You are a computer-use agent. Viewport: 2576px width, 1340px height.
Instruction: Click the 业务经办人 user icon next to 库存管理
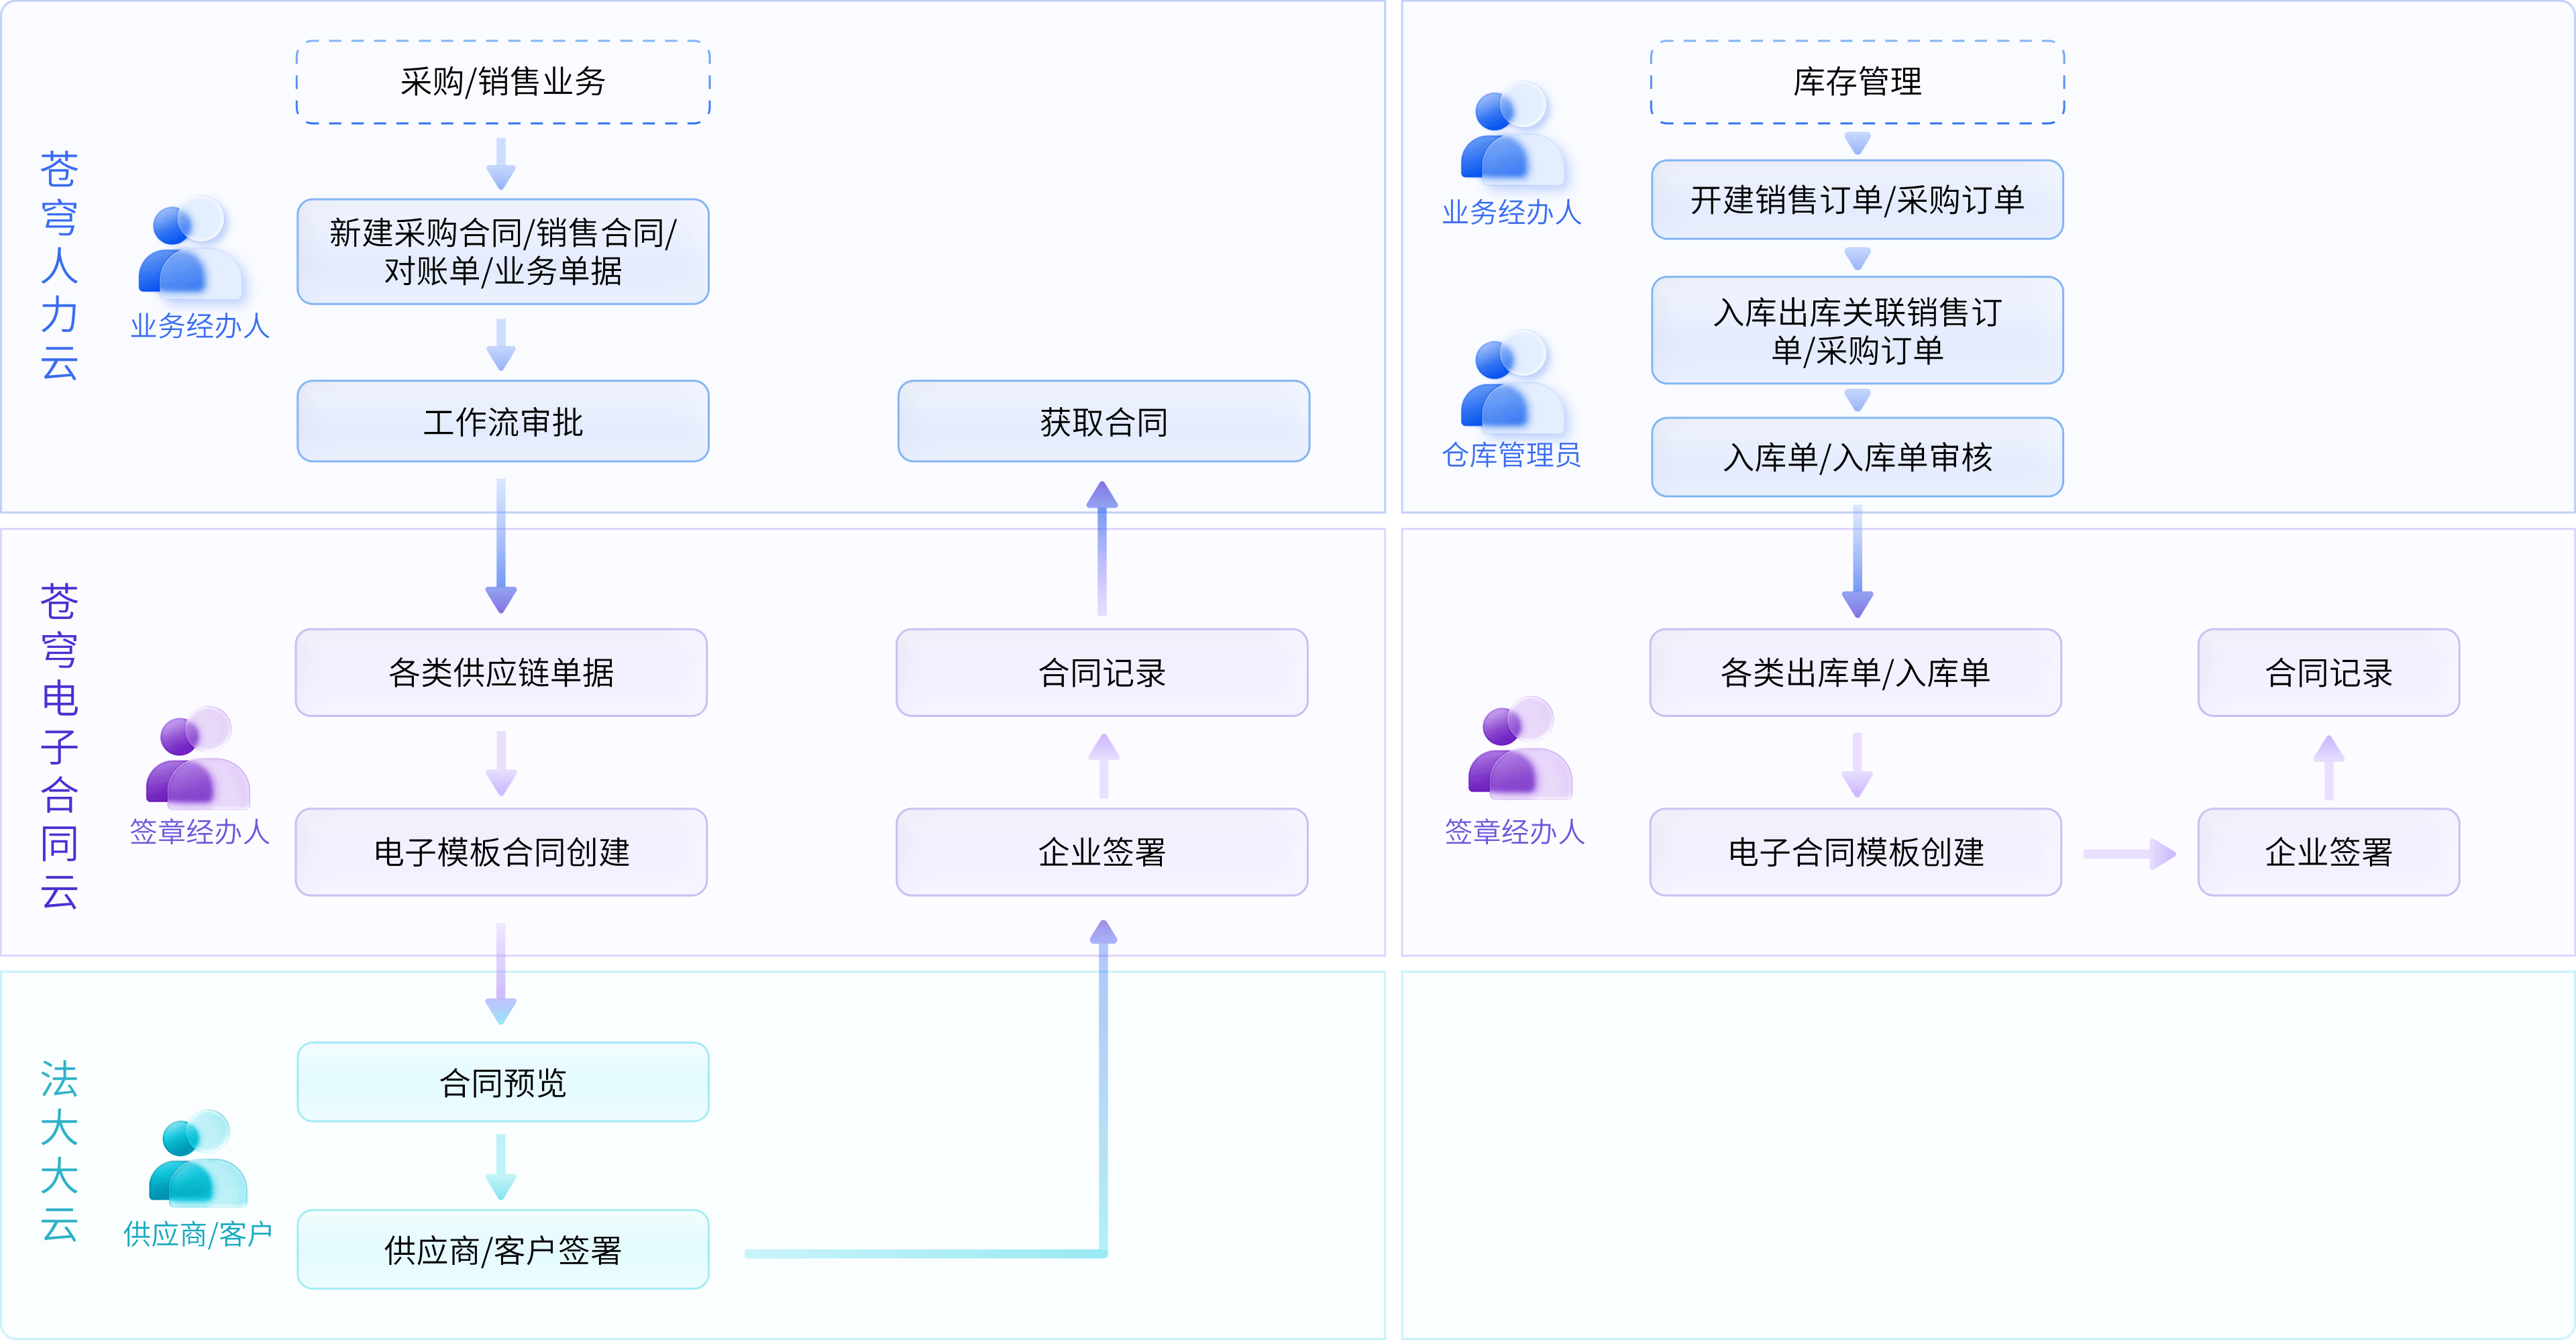pos(1513,133)
